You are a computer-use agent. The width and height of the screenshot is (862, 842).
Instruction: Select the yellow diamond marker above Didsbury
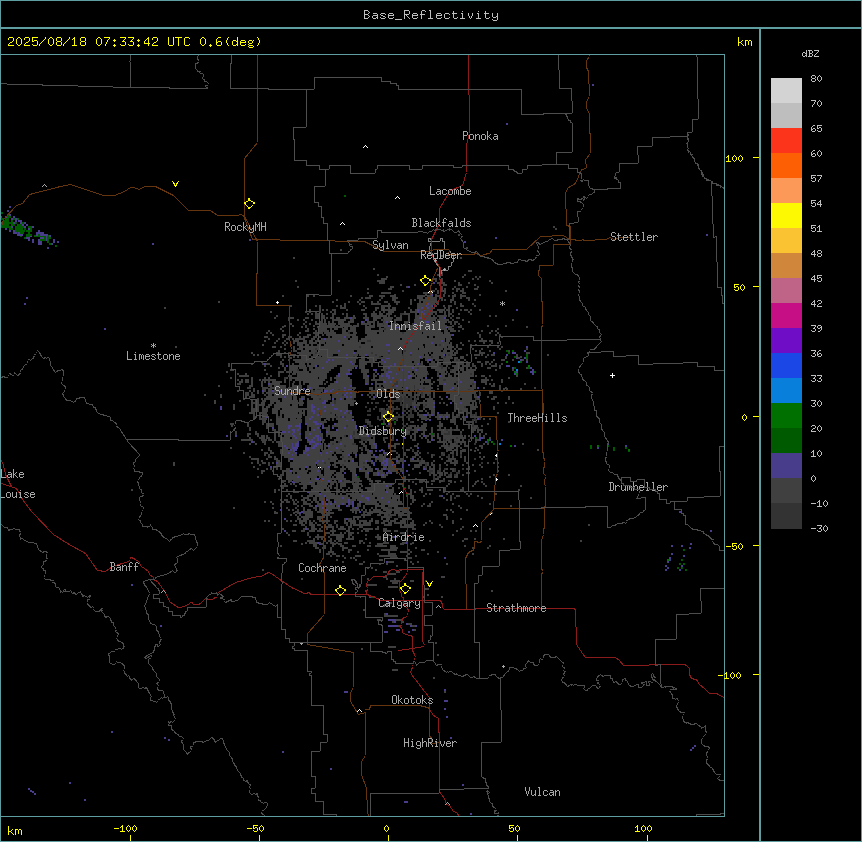pyautogui.click(x=389, y=417)
